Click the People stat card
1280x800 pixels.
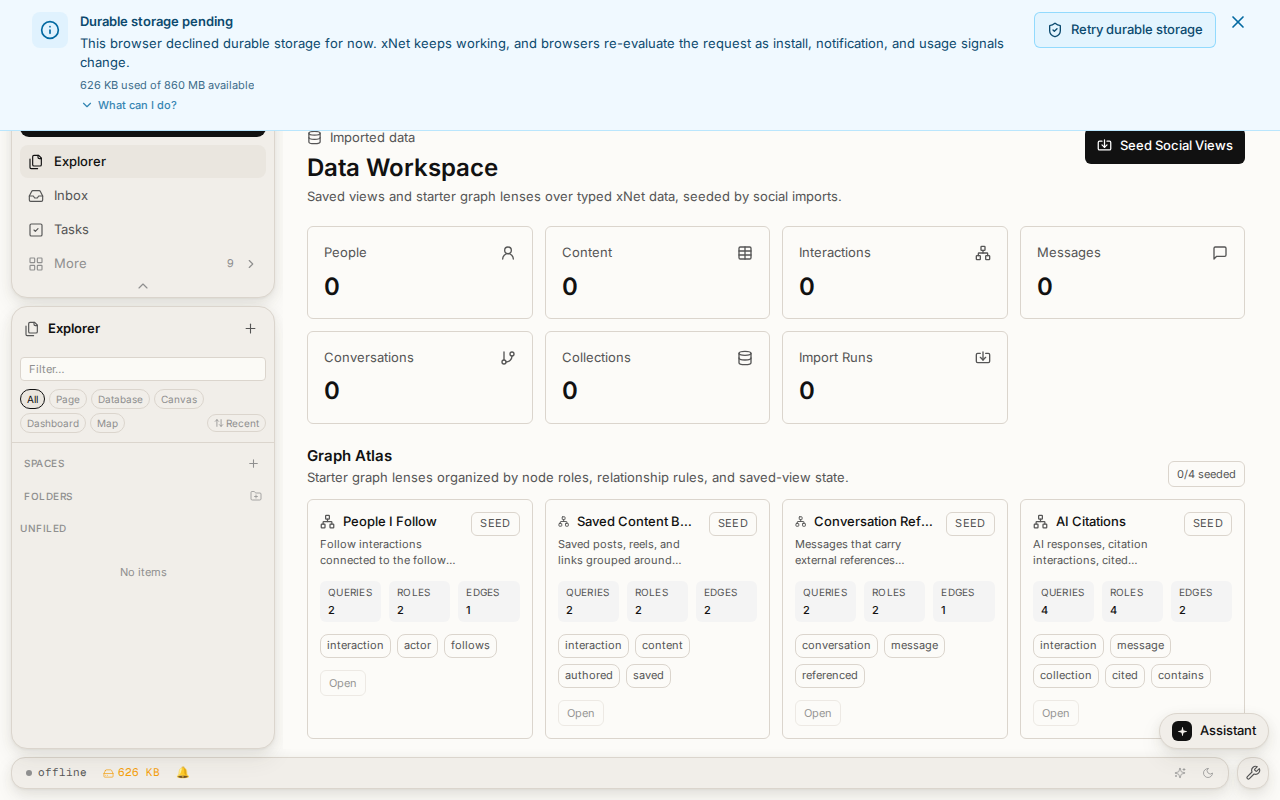tap(420, 272)
